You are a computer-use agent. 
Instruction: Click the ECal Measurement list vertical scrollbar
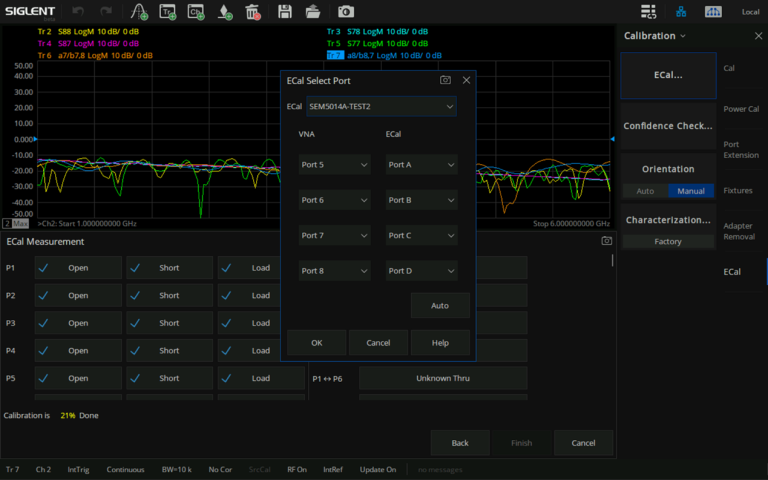[x=612, y=262]
